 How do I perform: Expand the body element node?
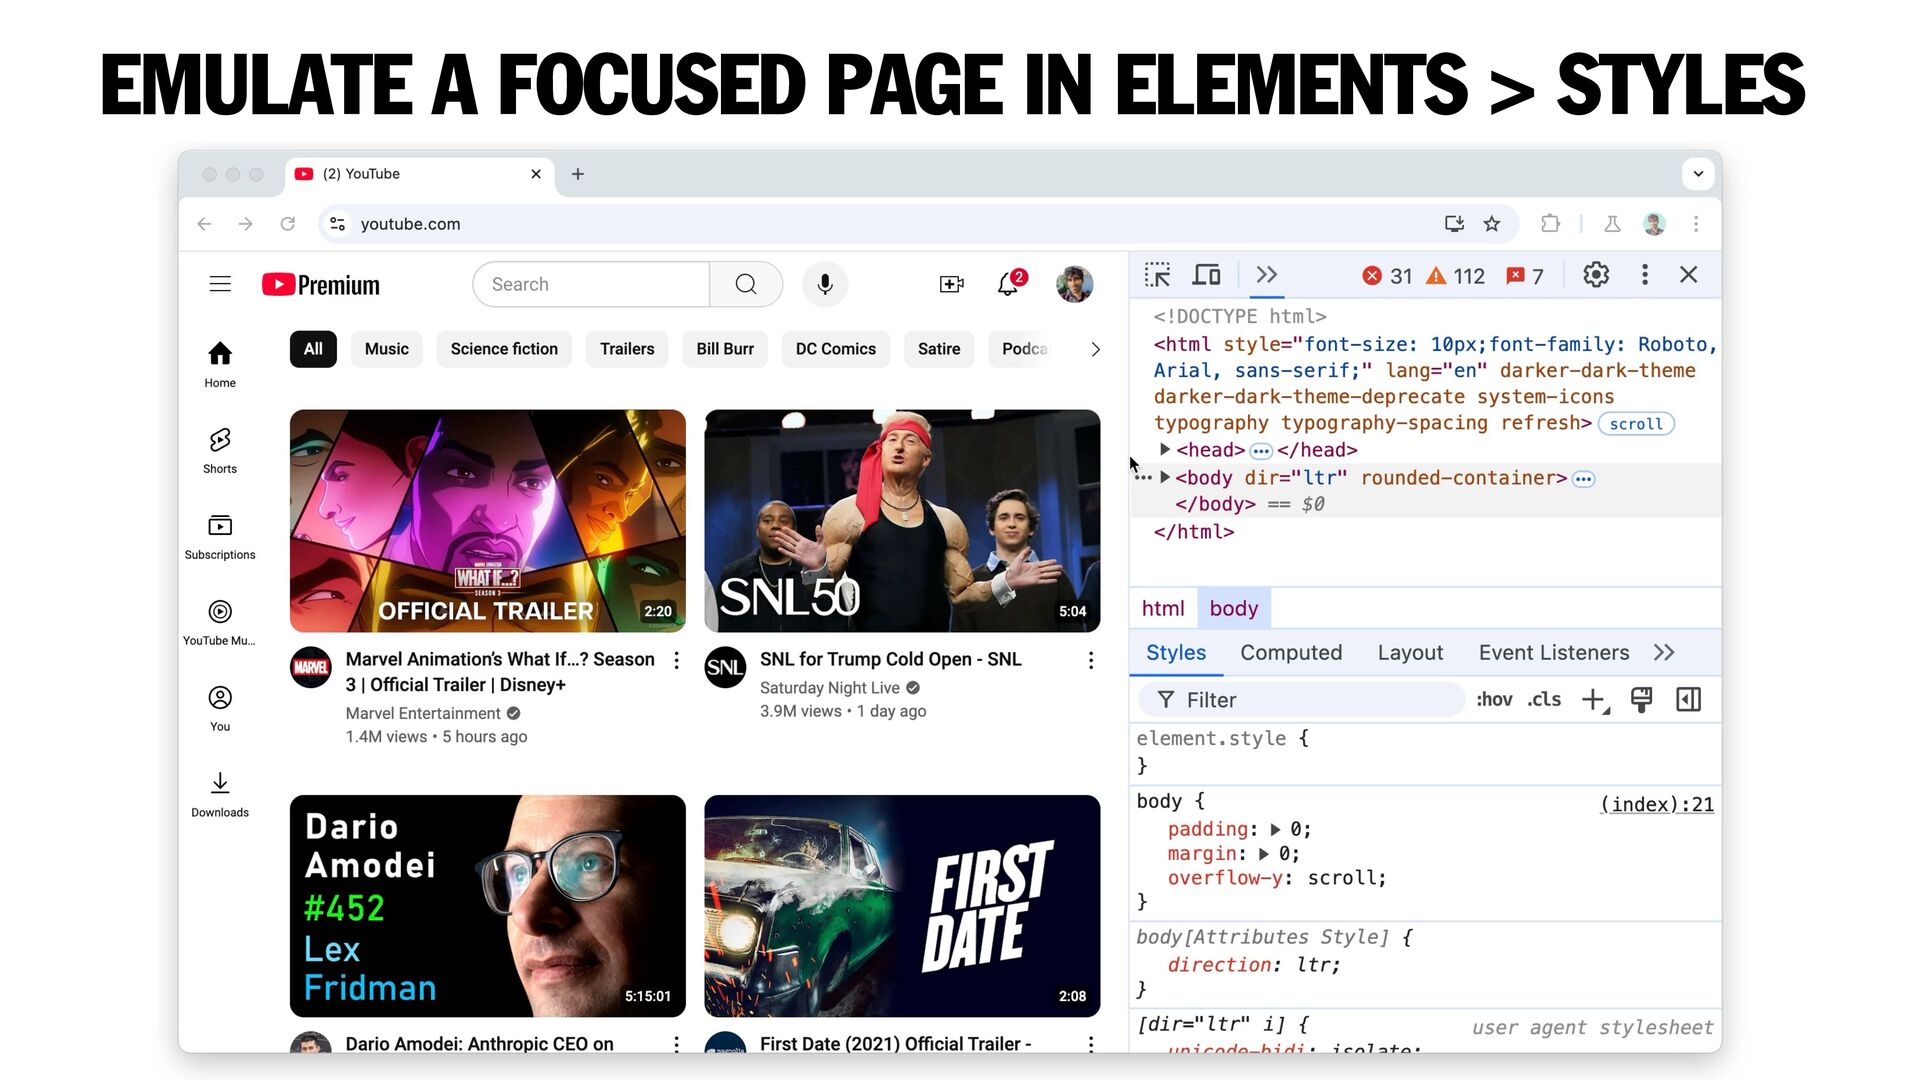[1165, 478]
